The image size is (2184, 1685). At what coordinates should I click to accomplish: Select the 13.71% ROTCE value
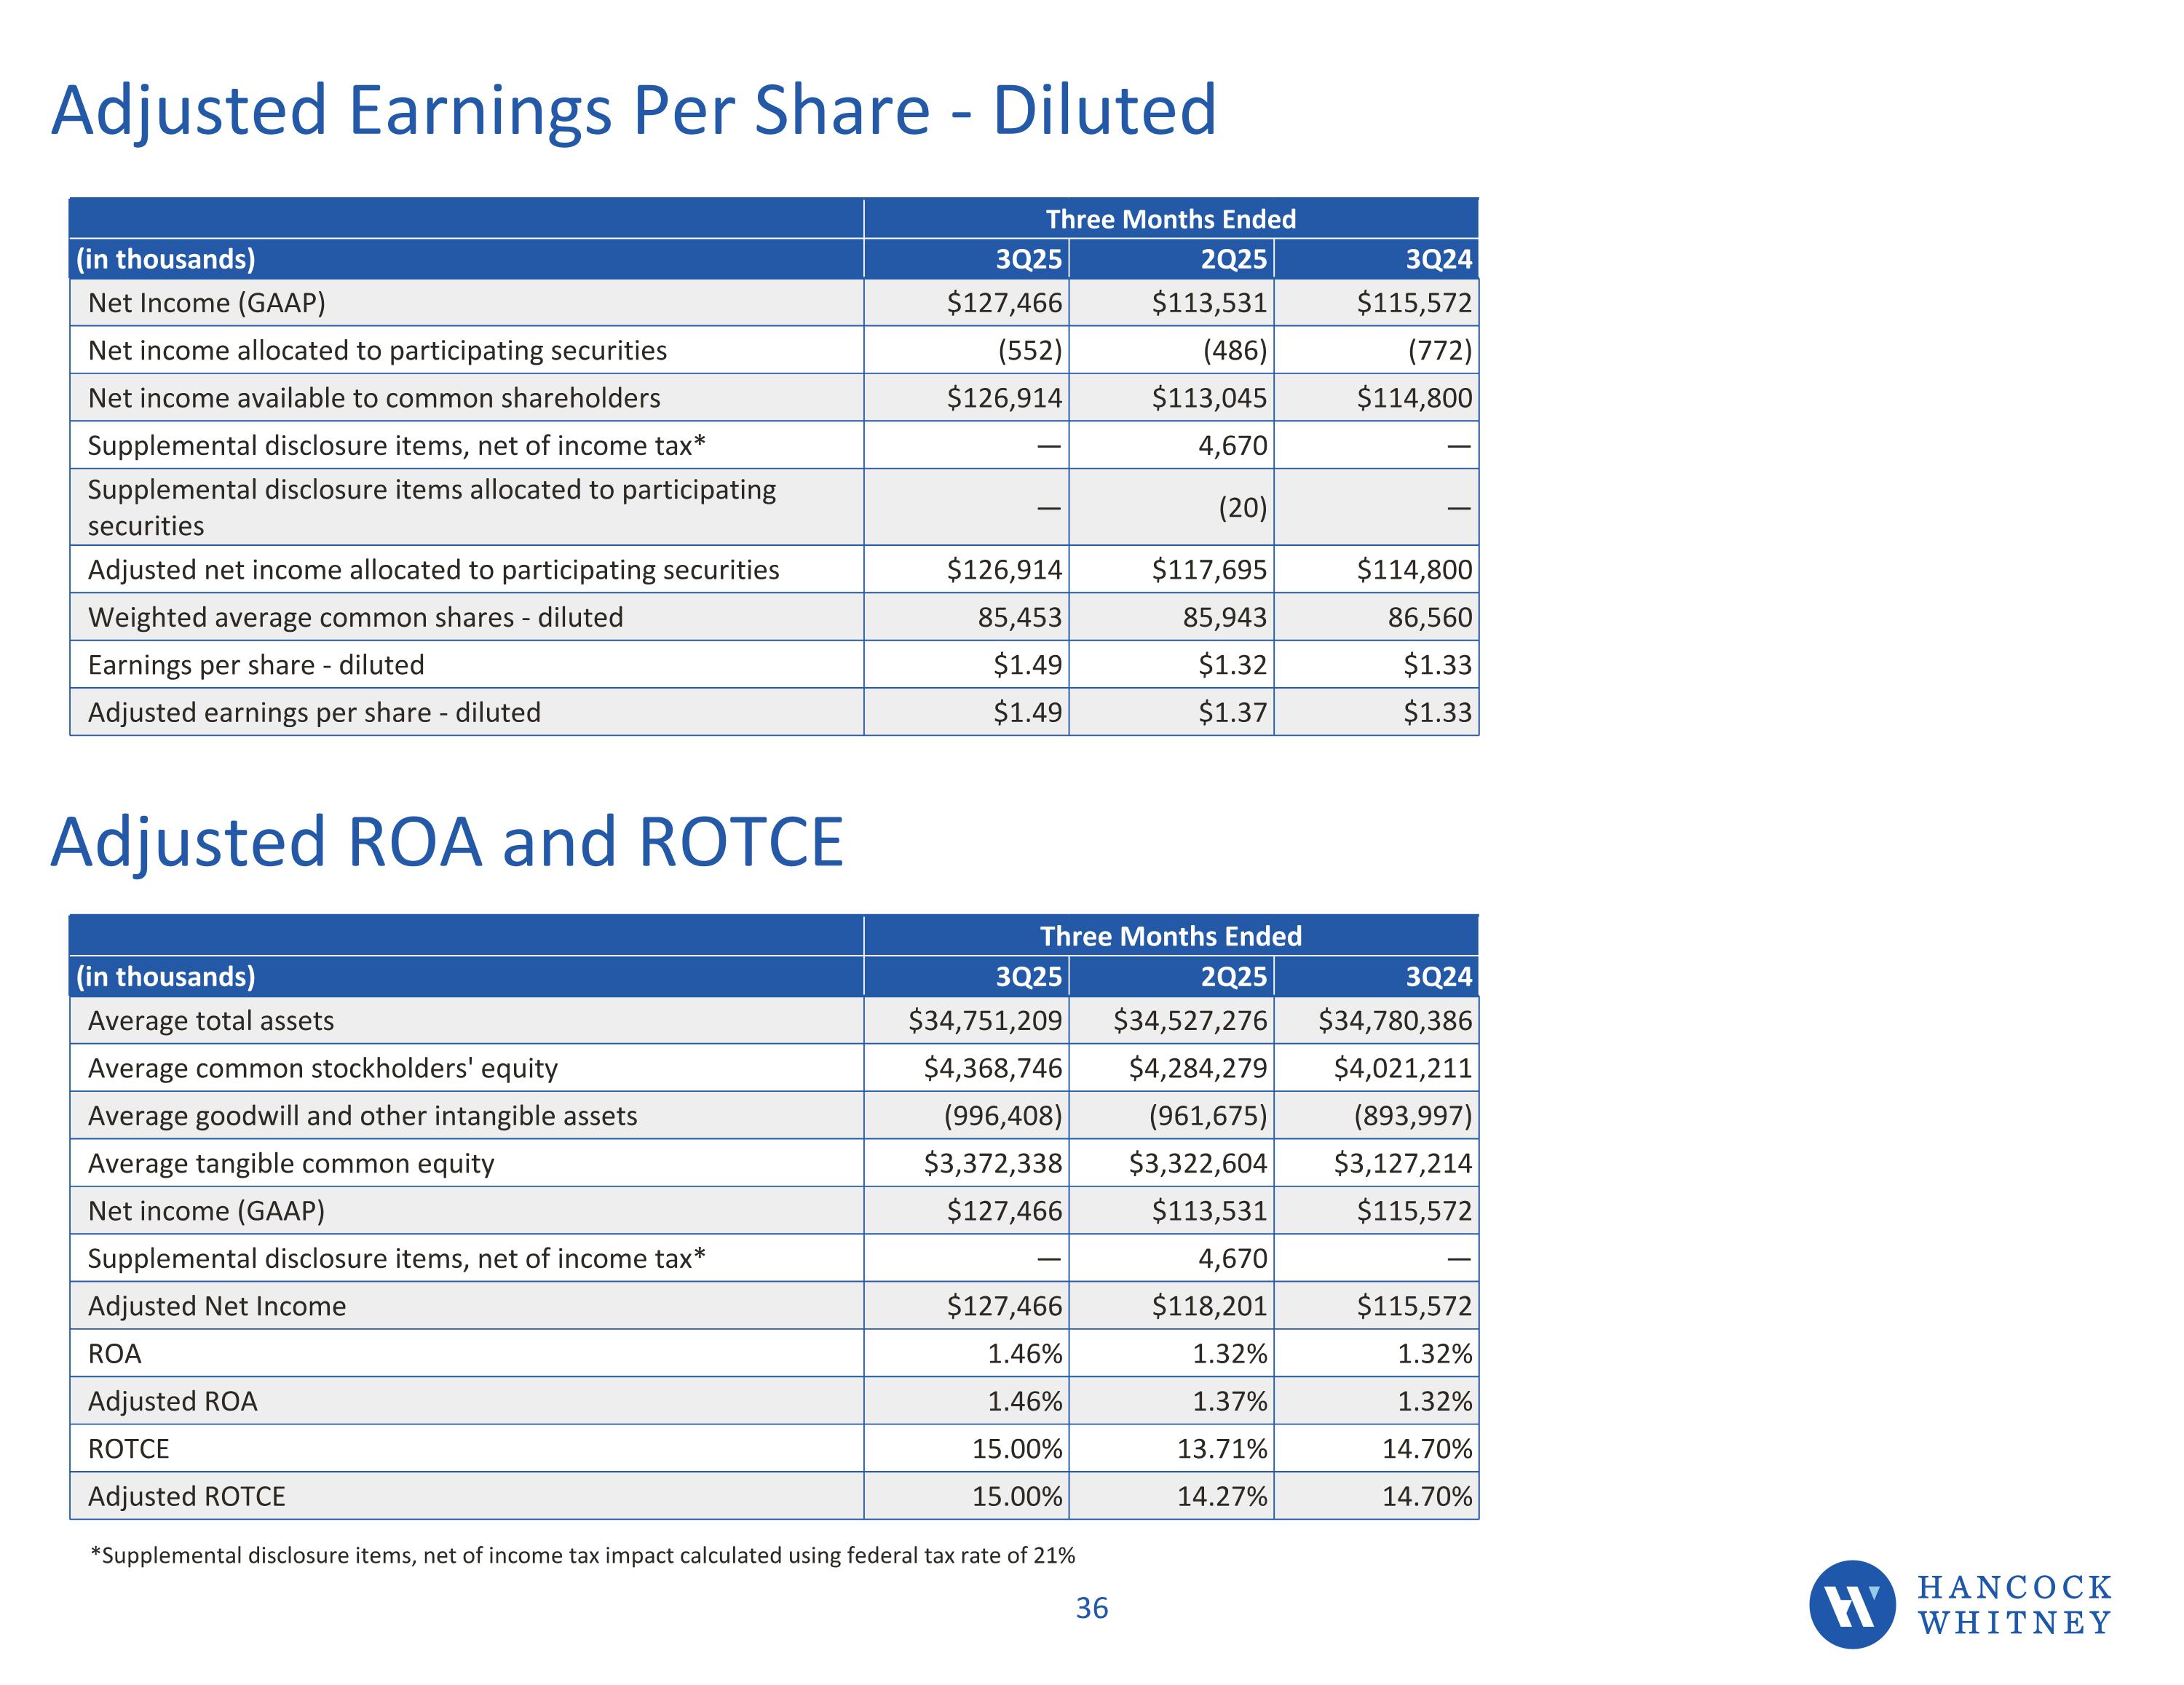(x=1221, y=1449)
